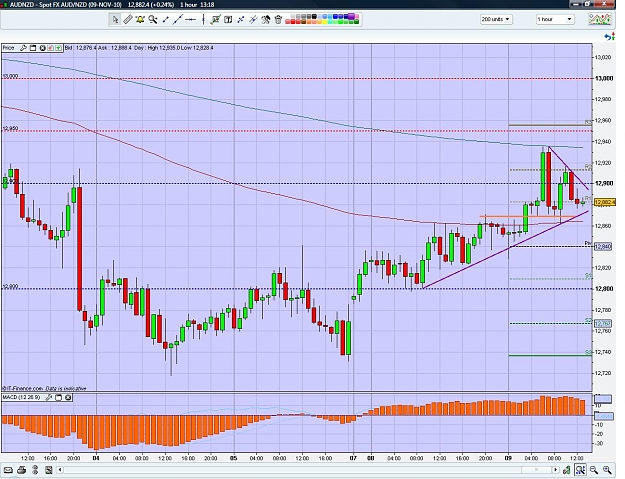Click the rightmost magnifier zoom in icon
This screenshot has width=625, height=479.
point(607,470)
